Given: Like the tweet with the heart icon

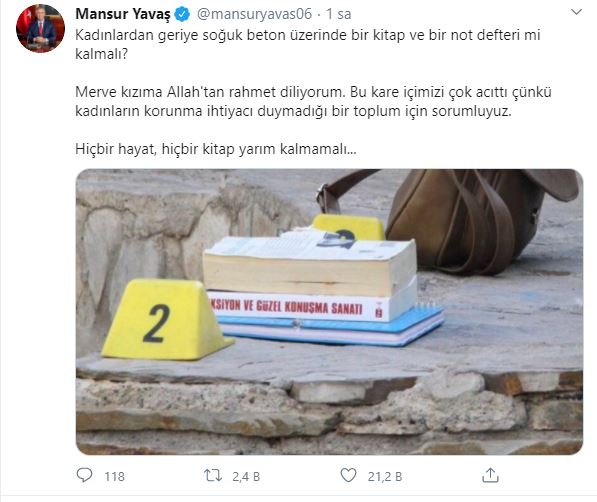Looking at the screenshot, I should click(x=348, y=475).
